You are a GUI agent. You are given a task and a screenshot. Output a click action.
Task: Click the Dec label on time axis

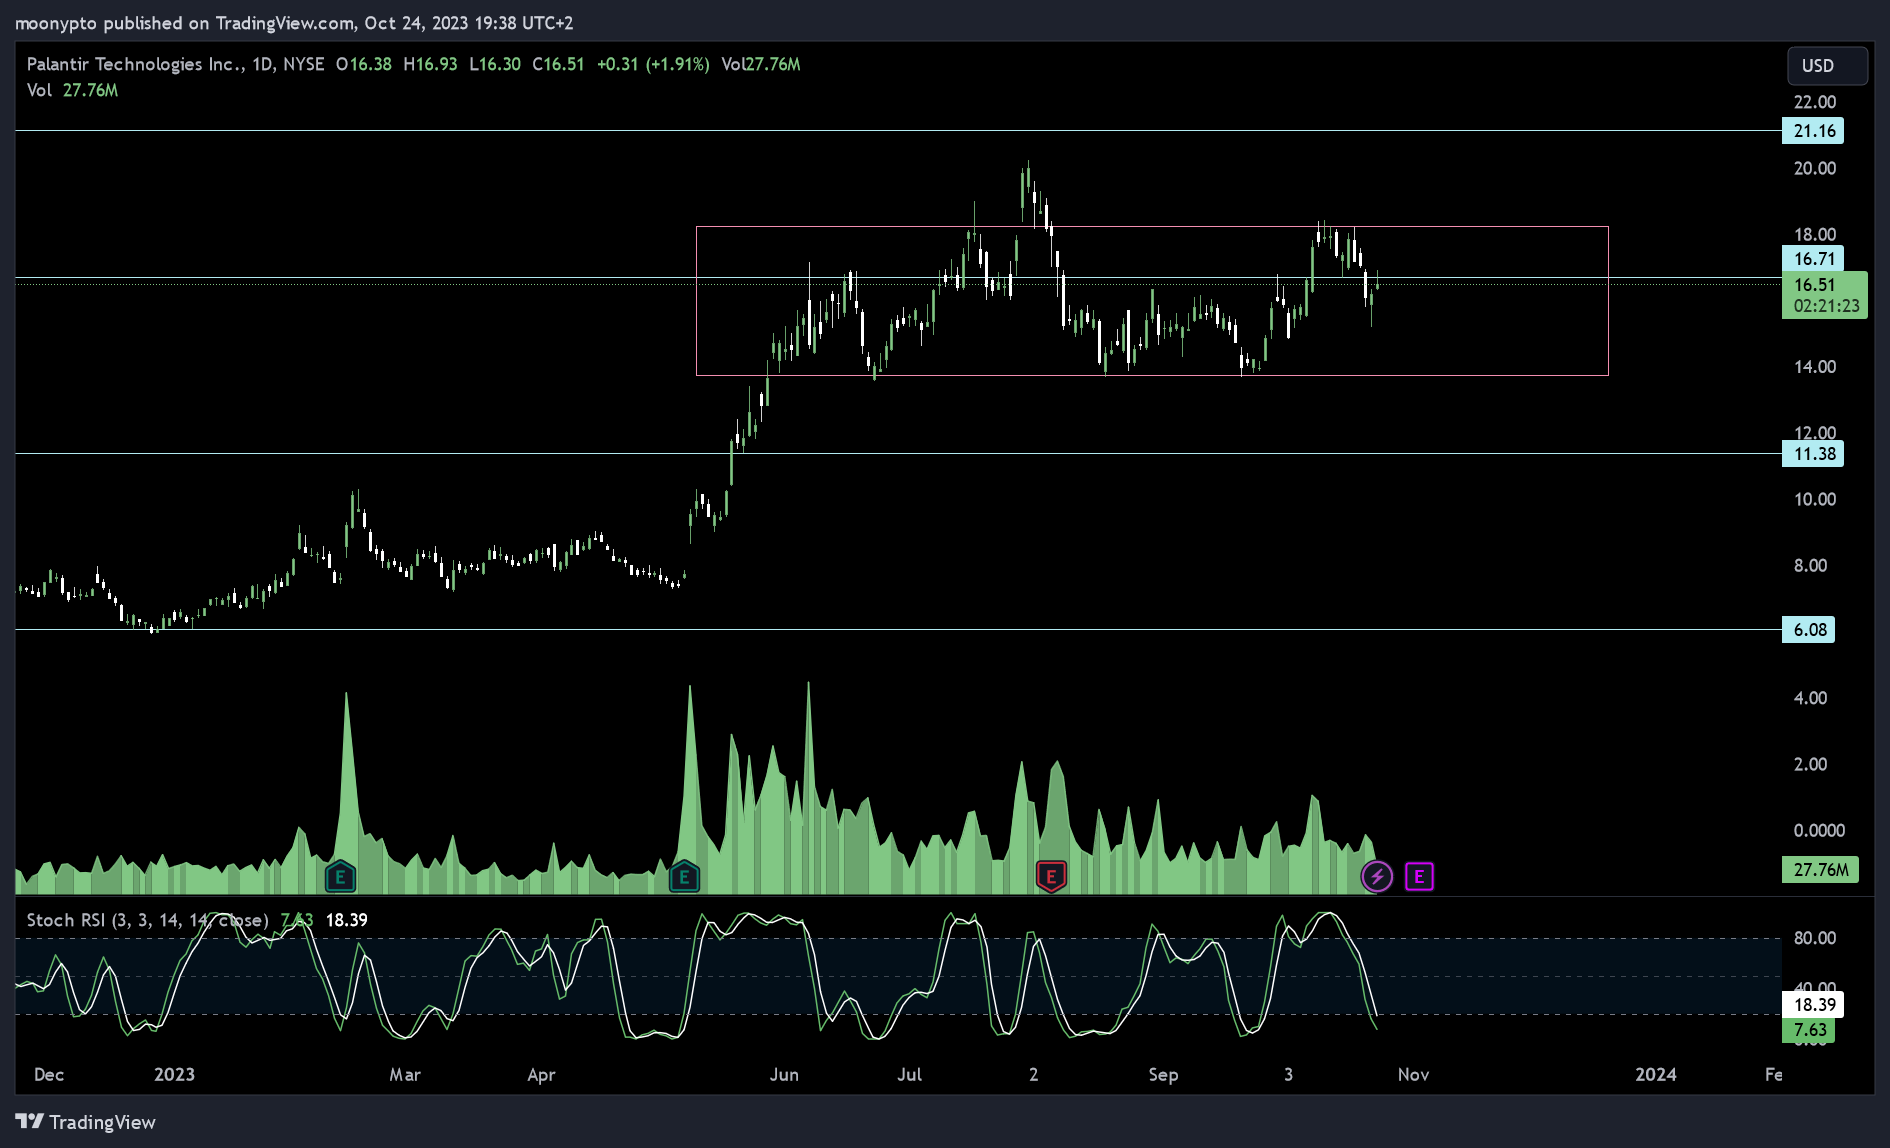(x=49, y=1075)
